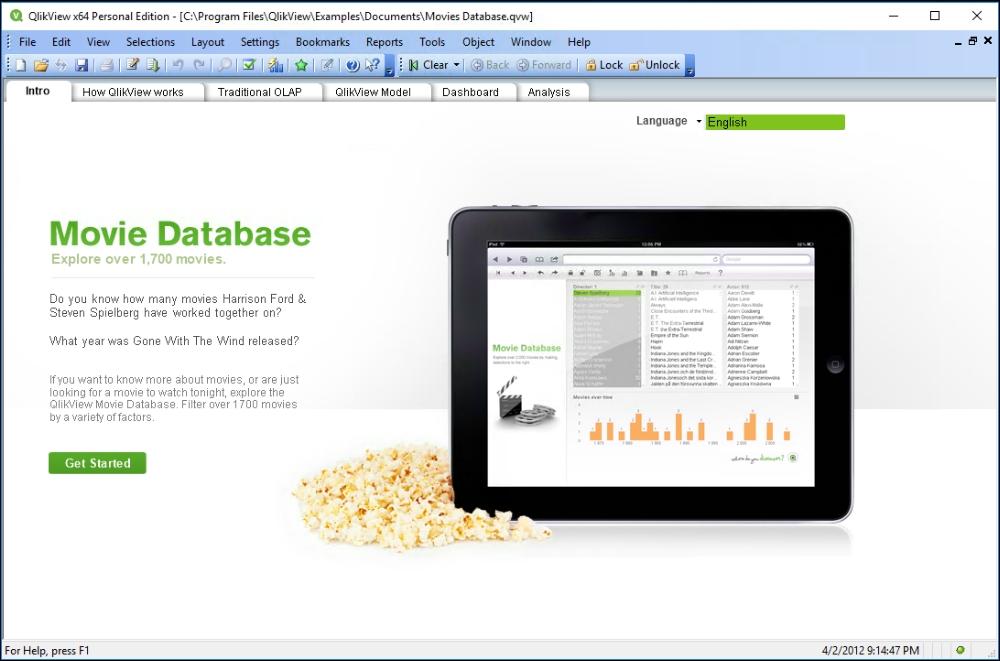1000x661 pixels.
Task: Add a bookmark with the green star
Action: tap(301, 65)
